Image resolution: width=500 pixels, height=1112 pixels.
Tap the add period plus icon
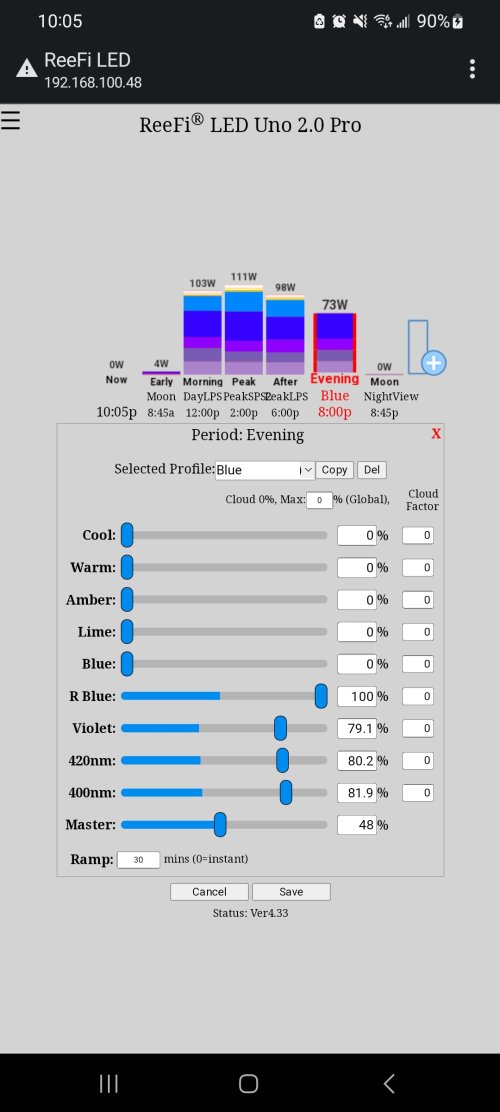point(433,363)
